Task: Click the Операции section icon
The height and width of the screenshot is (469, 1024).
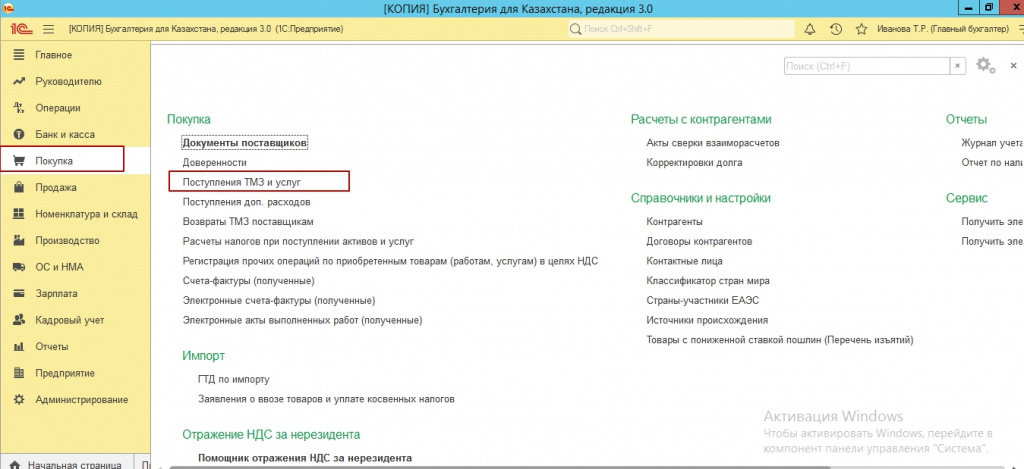Action: coord(19,108)
